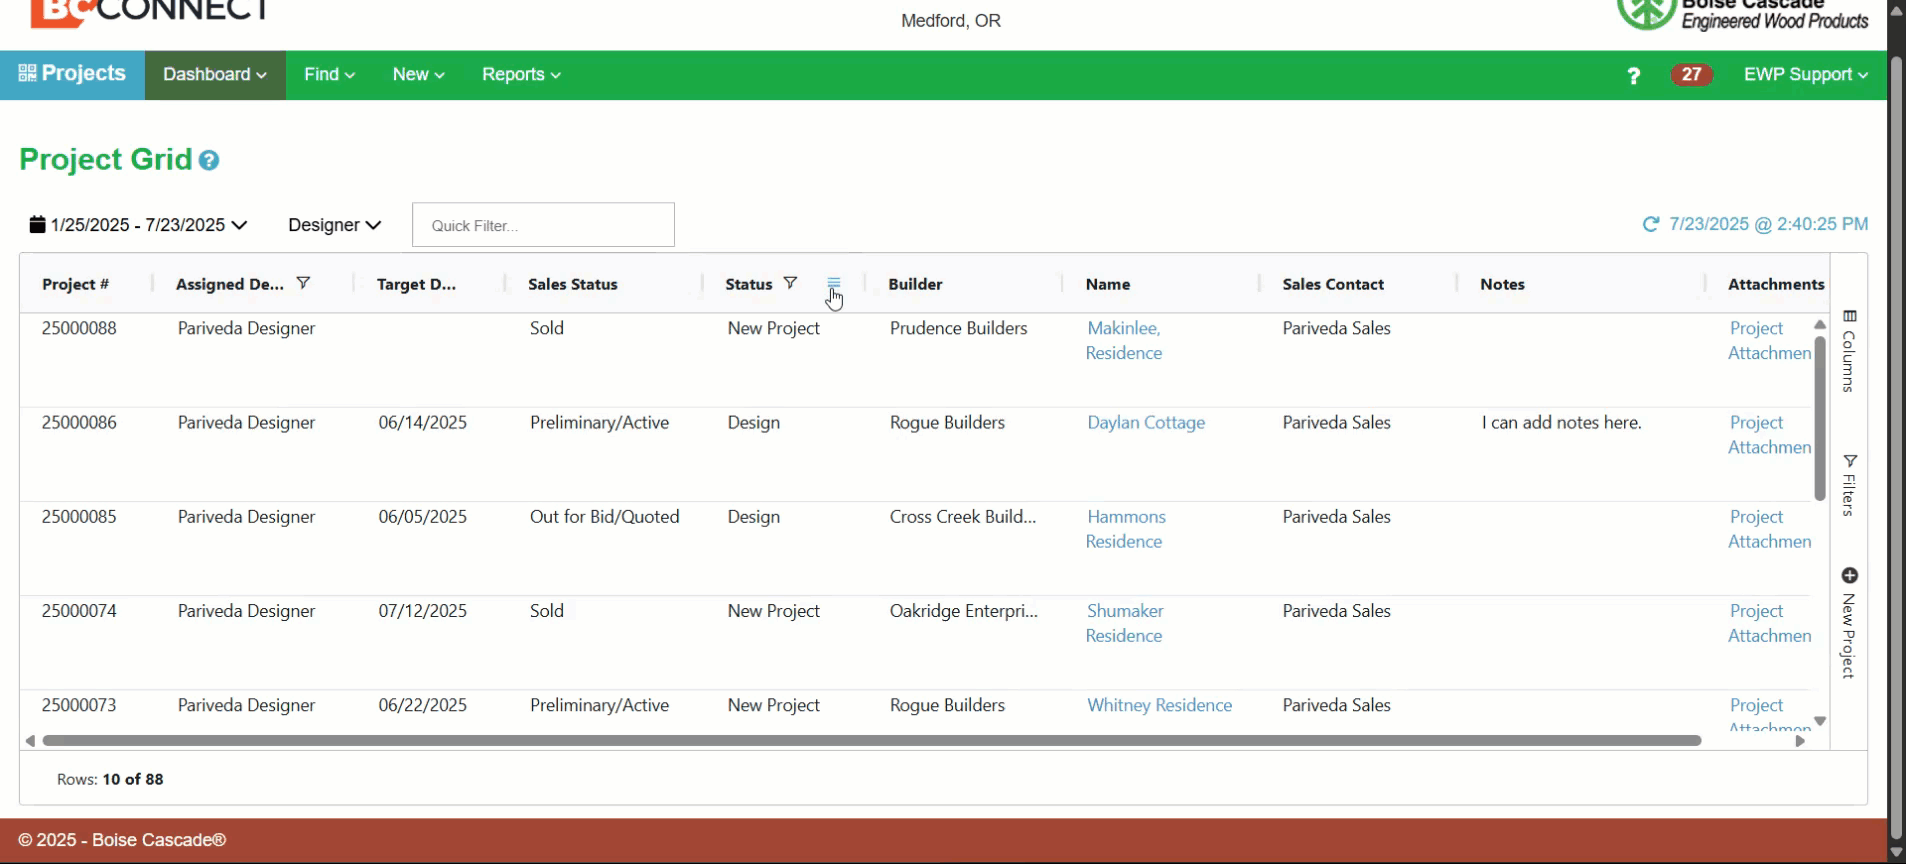Select project number 25000074 cell
1906x864 pixels.
[x=79, y=611]
